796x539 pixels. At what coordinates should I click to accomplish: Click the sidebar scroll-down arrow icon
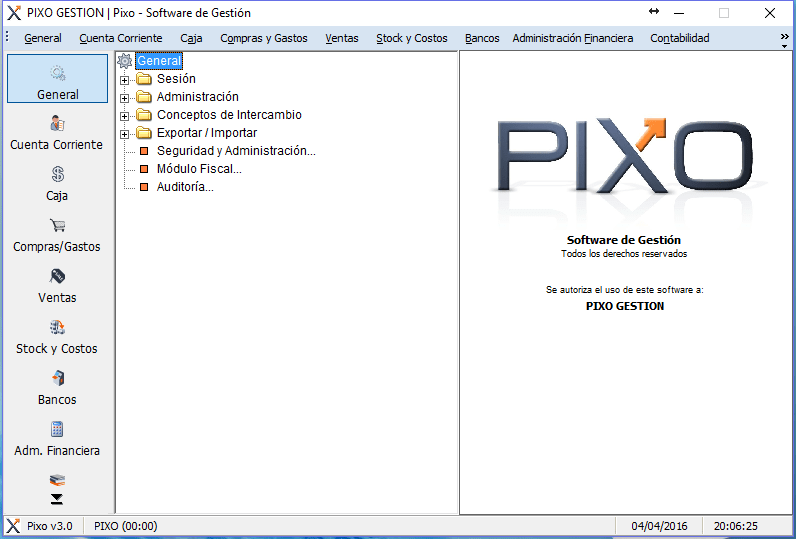pyautogui.click(x=57, y=499)
